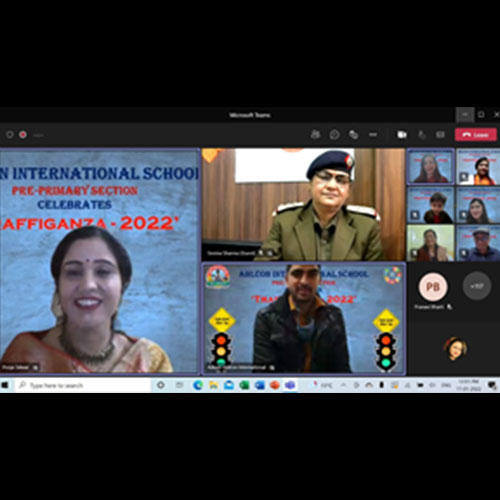Viewport: 500px width, 500px height.
Task: Click mic icon on bottom-left woman's name label
Action: point(35,367)
